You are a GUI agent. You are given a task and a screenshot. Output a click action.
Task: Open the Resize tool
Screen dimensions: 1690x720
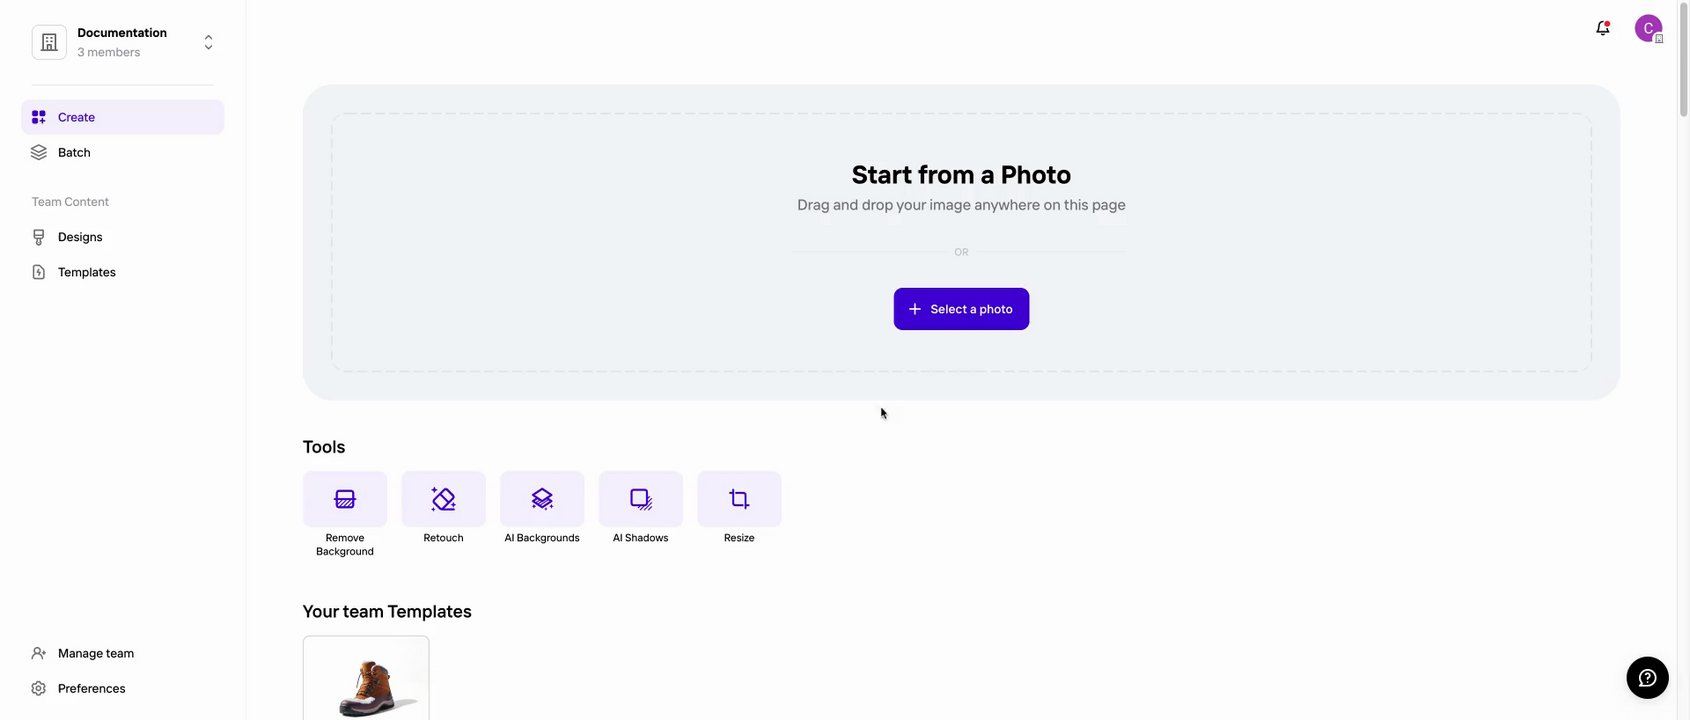pos(739,499)
